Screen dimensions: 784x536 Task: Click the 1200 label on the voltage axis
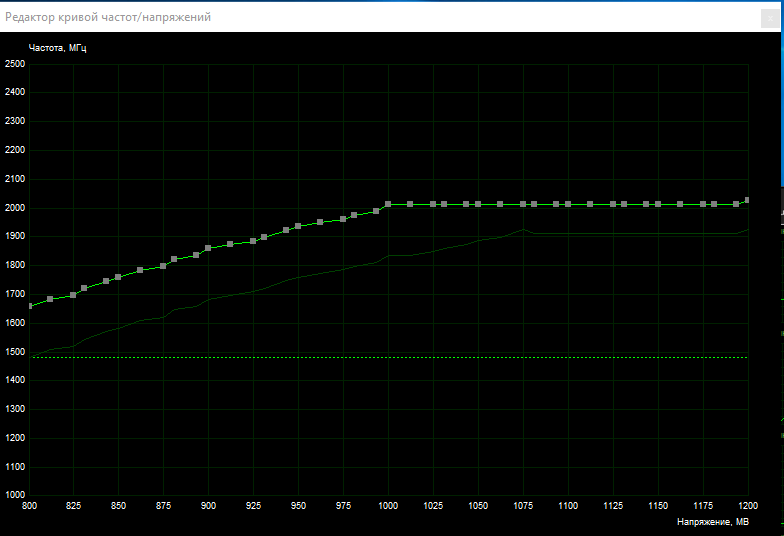tap(748, 506)
